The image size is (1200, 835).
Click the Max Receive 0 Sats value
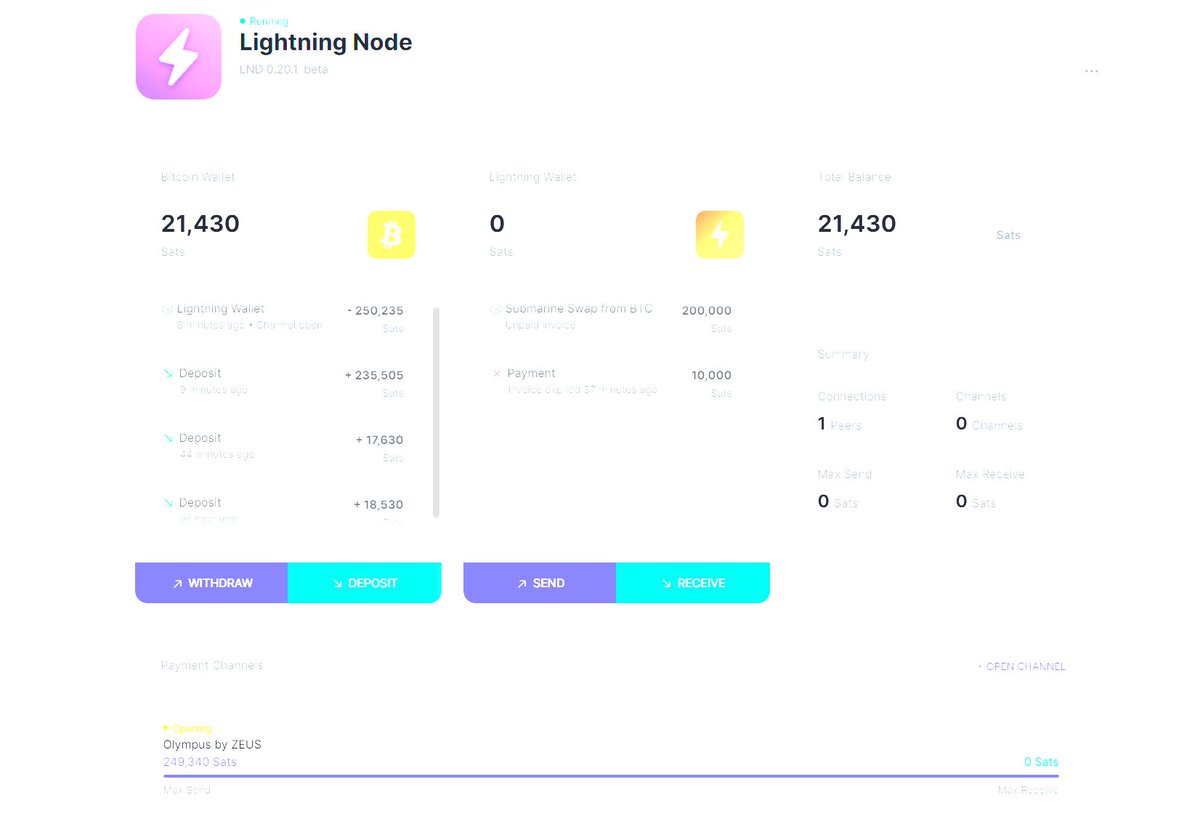pos(976,502)
